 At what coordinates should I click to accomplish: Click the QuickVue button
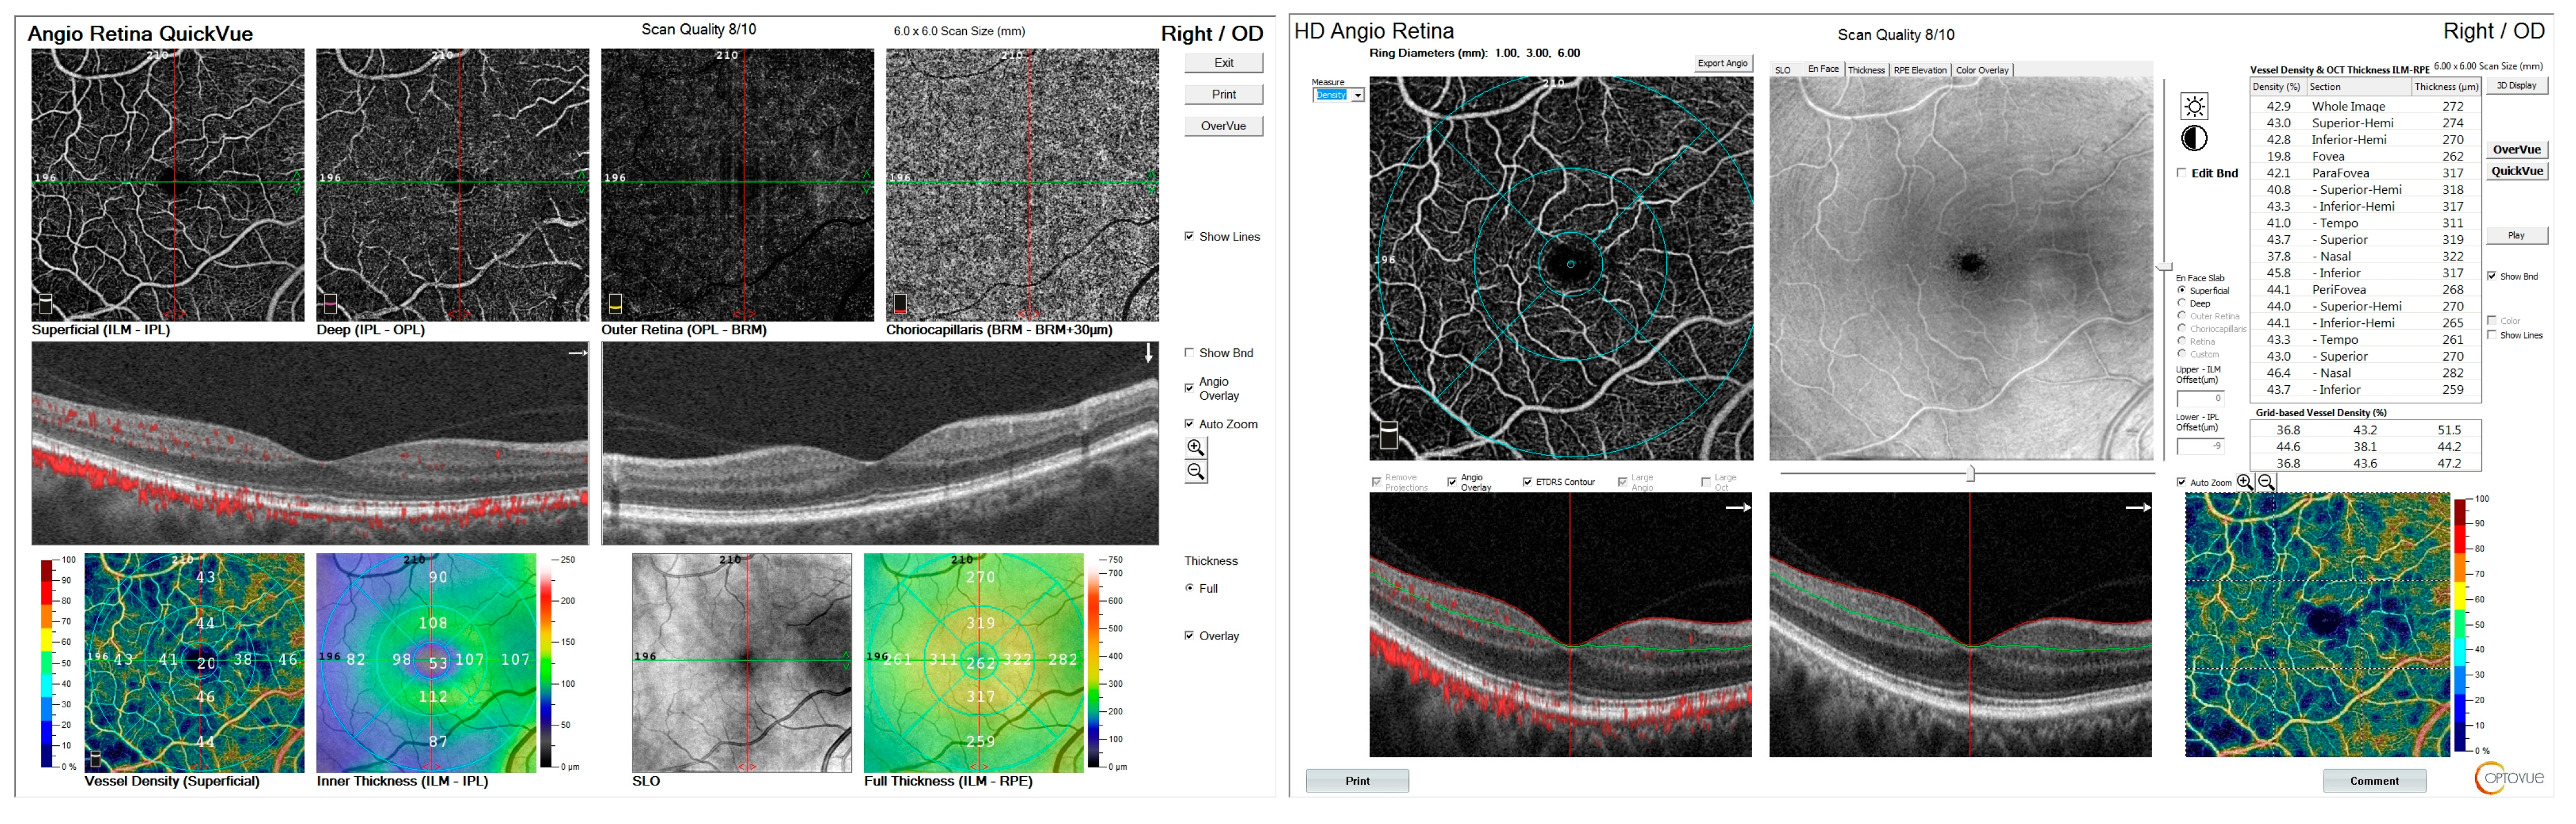[2516, 172]
